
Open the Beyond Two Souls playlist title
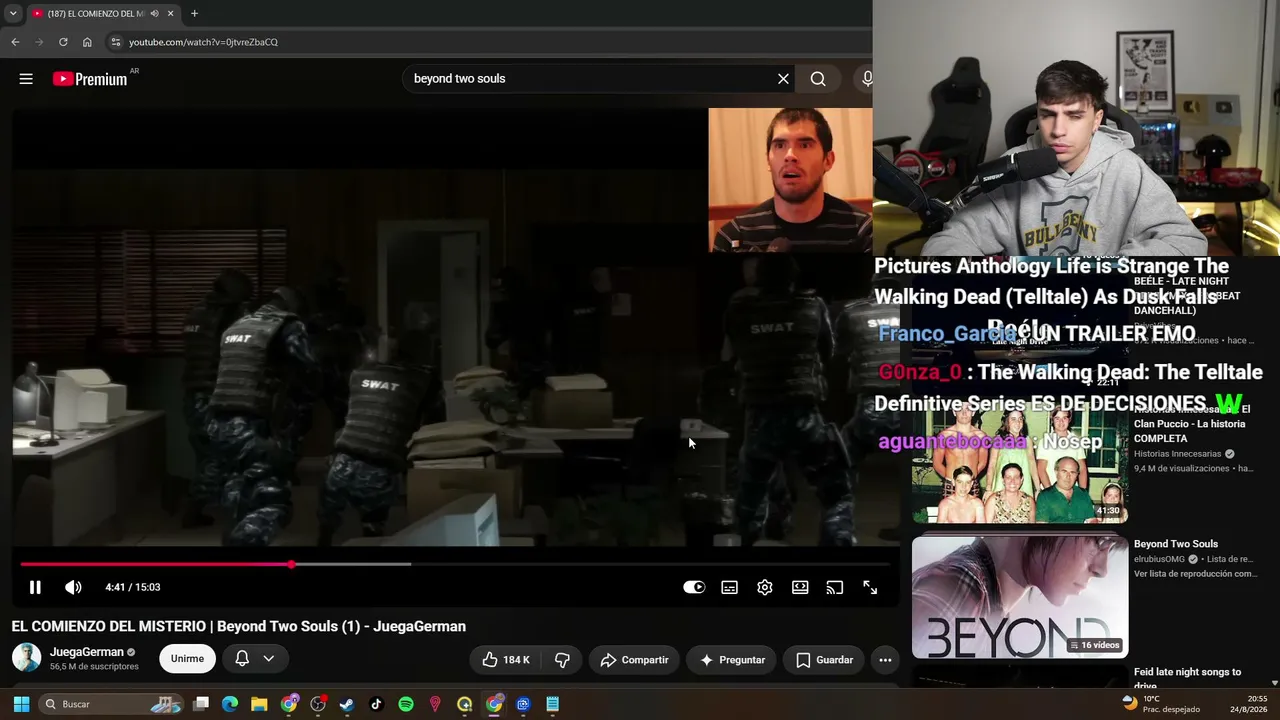(x=1176, y=544)
